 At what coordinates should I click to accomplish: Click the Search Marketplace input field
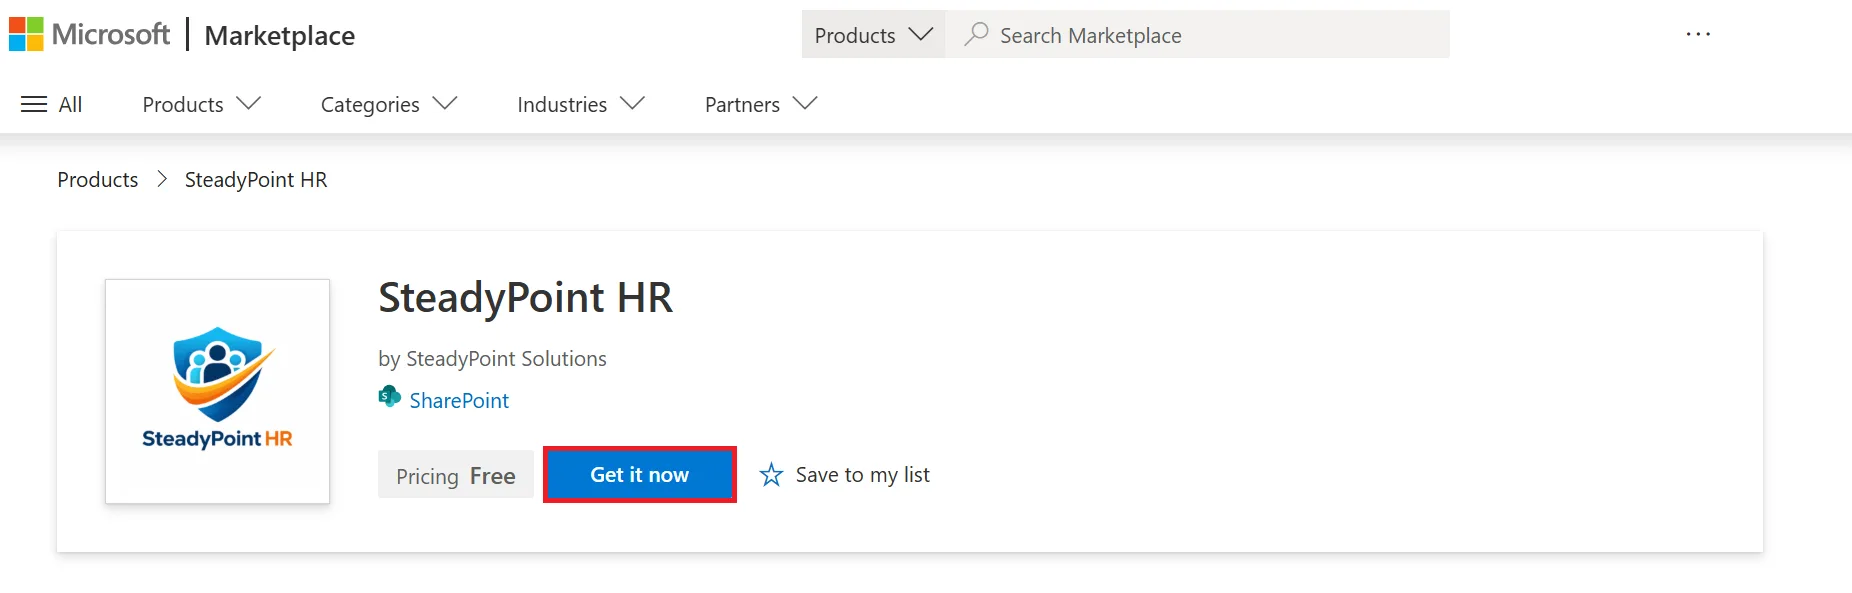[x=1197, y=35]
